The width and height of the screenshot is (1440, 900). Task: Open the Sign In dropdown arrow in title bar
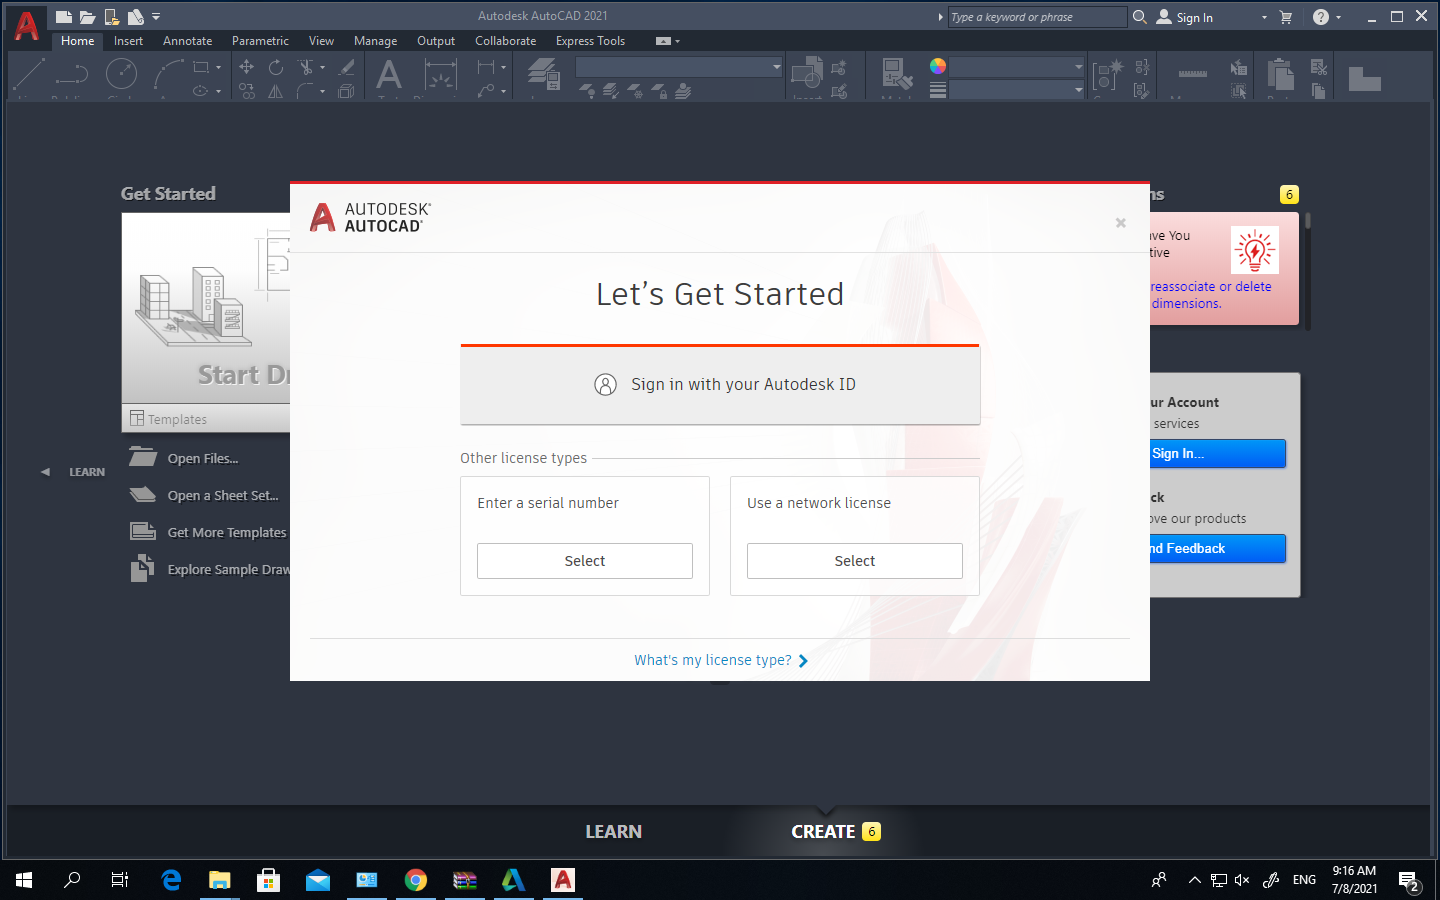pyautogui.click(x=1264, y=17)
